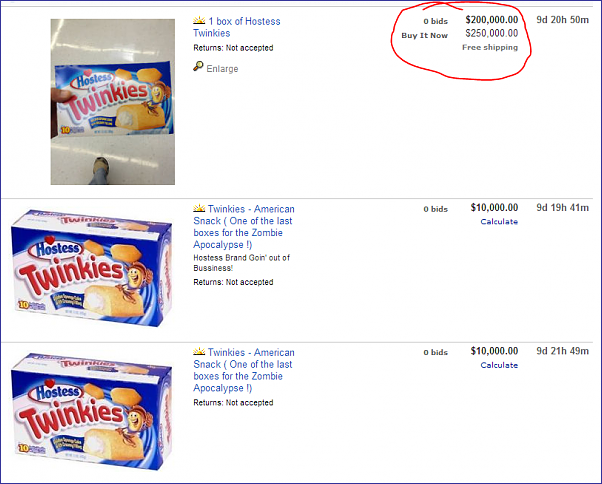
Task: Click the Free shipping text
Action: [490, 47]
